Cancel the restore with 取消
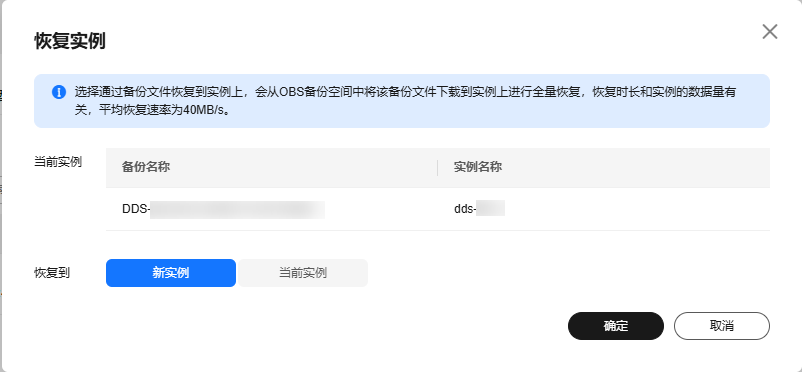Image resolution: width=802 pixels, height=372 pixels. [x=722, y=326]
